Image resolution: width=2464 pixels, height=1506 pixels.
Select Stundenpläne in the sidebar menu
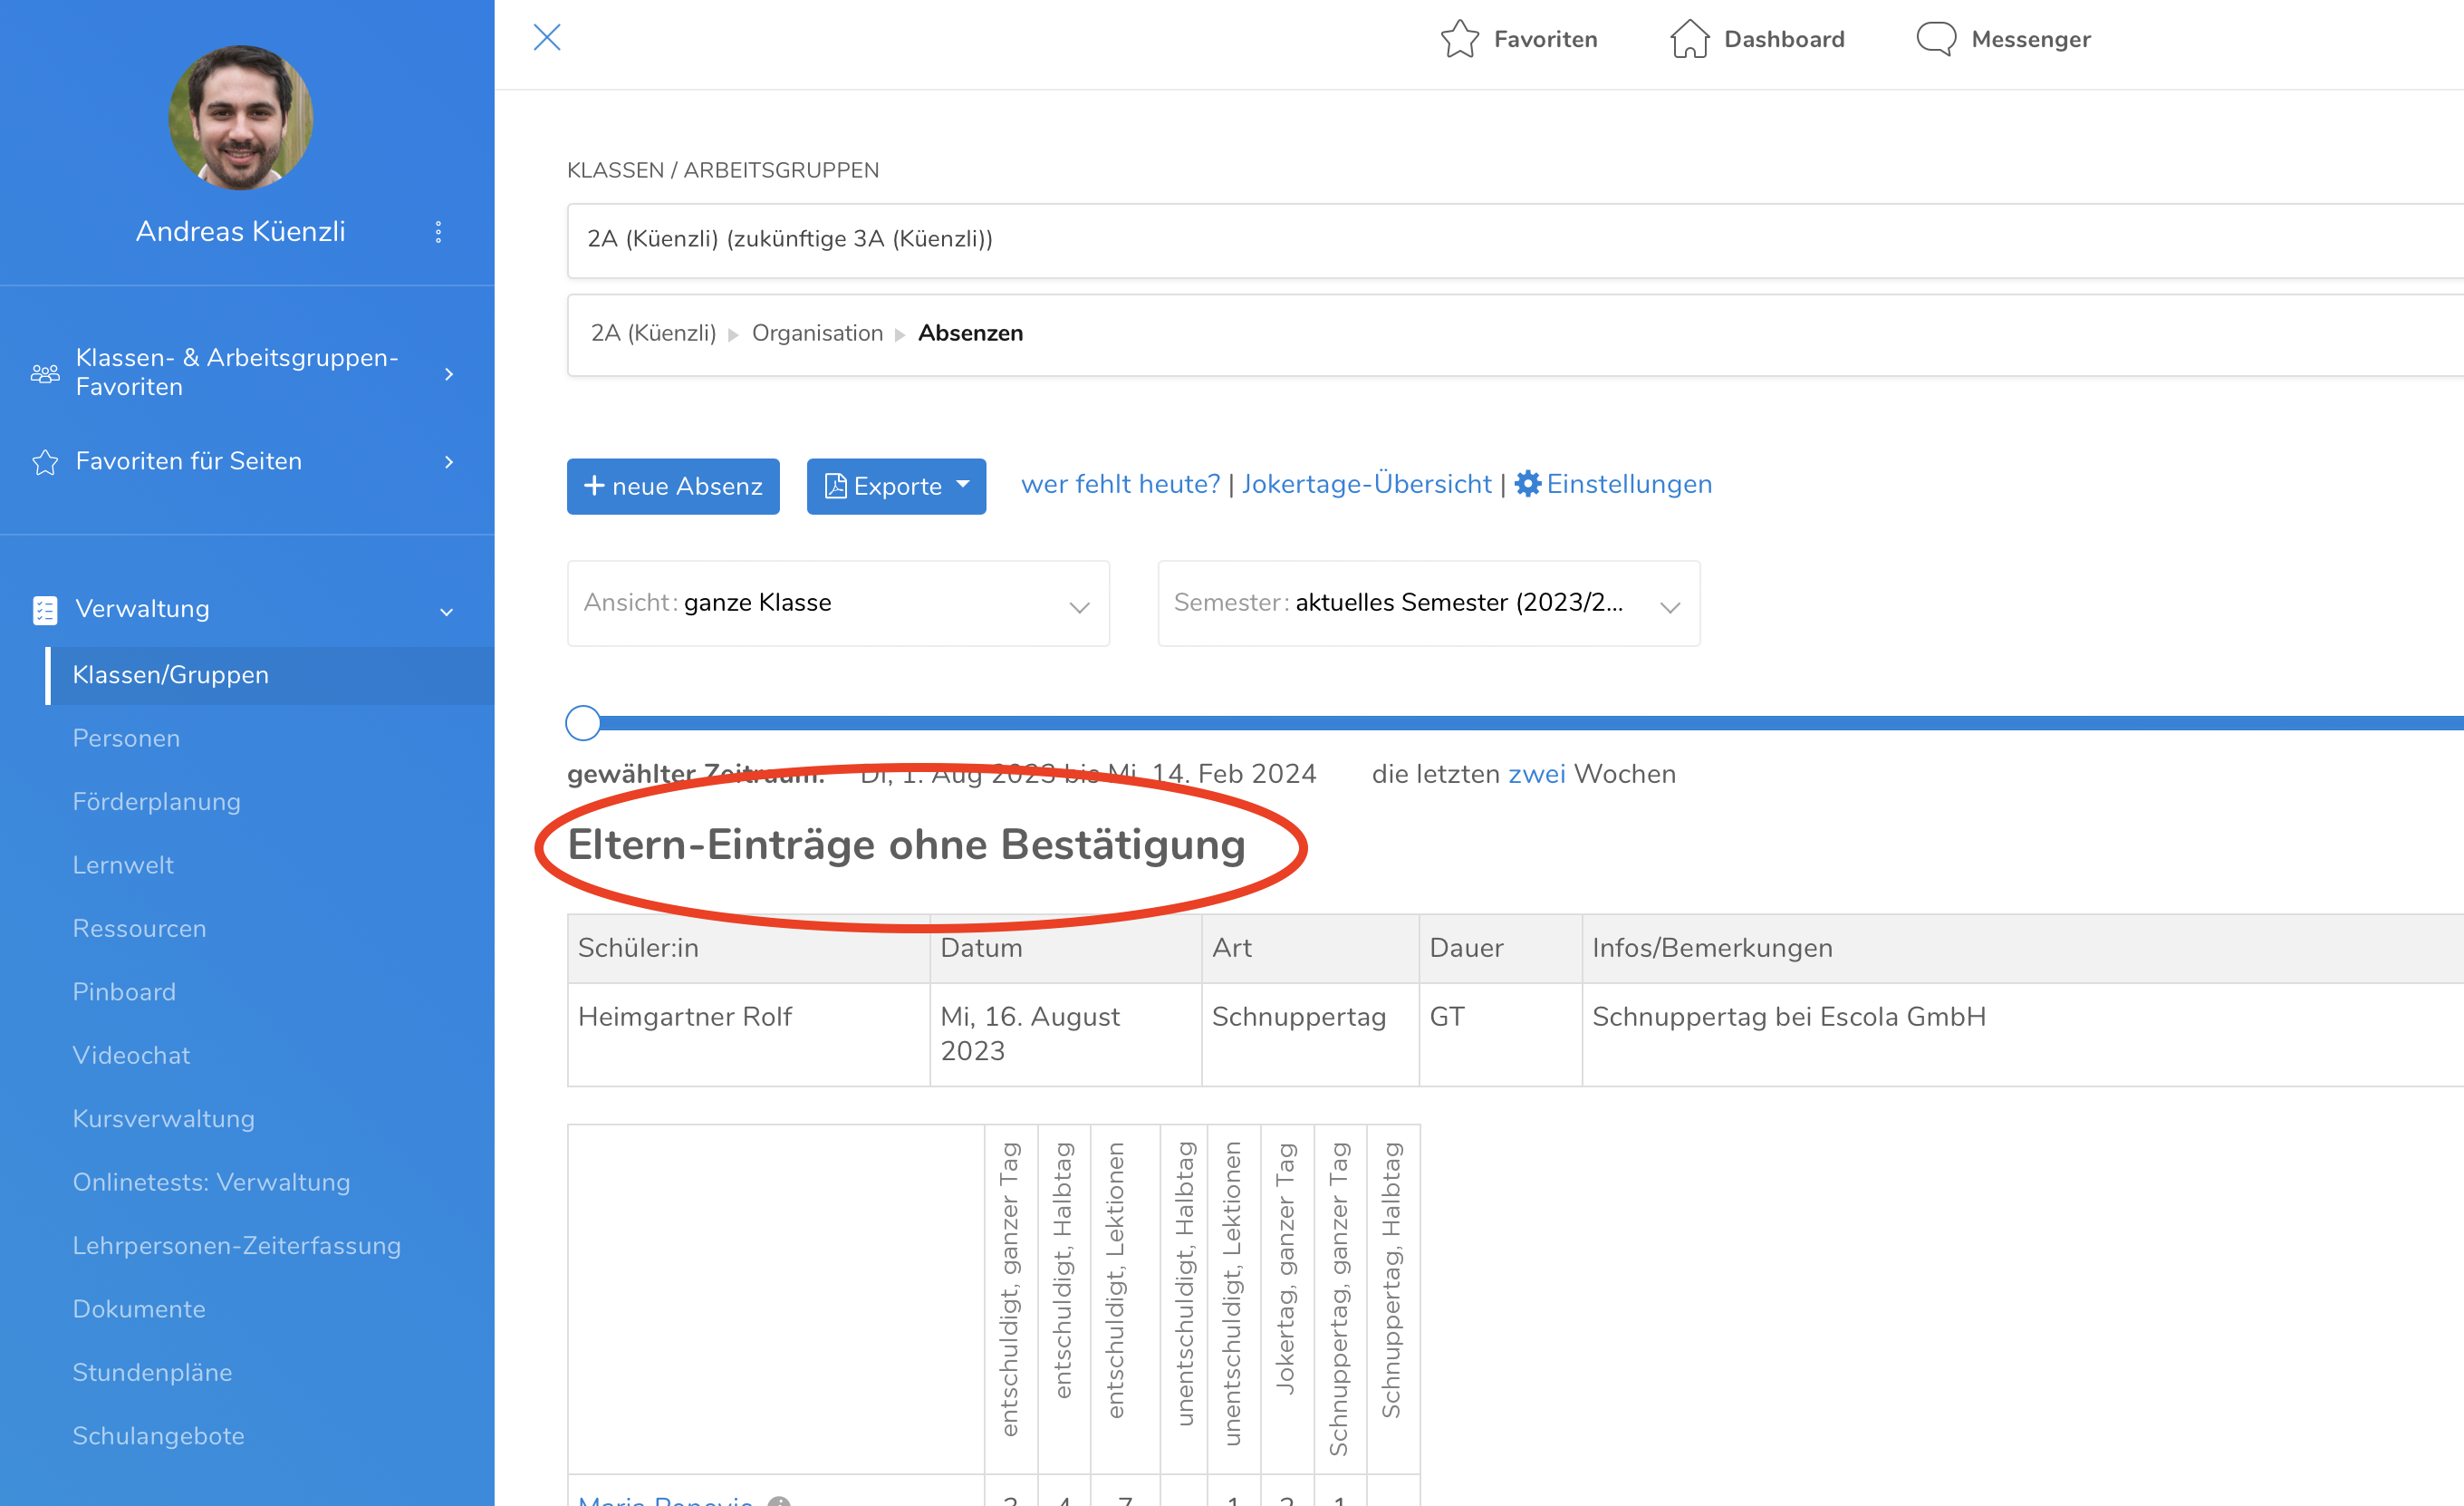152,1372
